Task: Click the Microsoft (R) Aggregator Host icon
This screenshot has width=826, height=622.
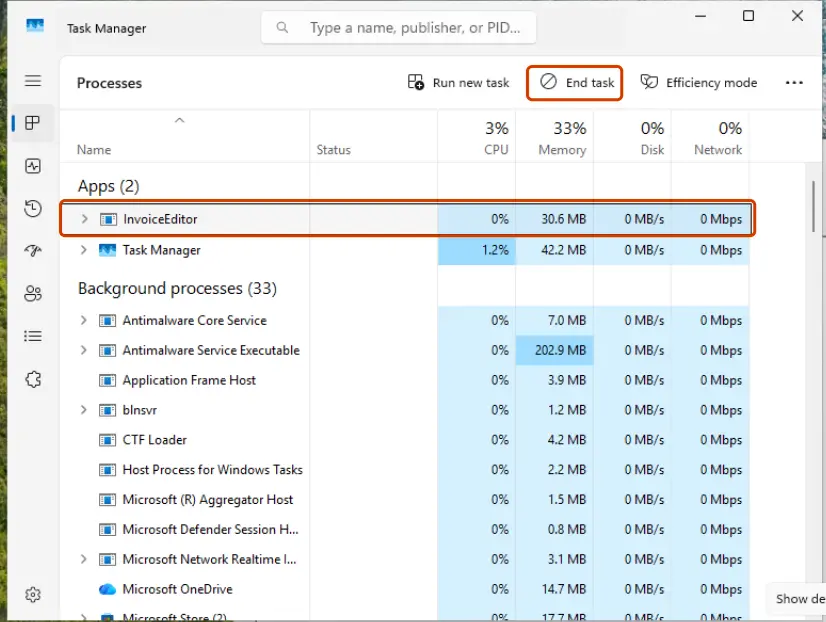Action: (x=107, y=499)
